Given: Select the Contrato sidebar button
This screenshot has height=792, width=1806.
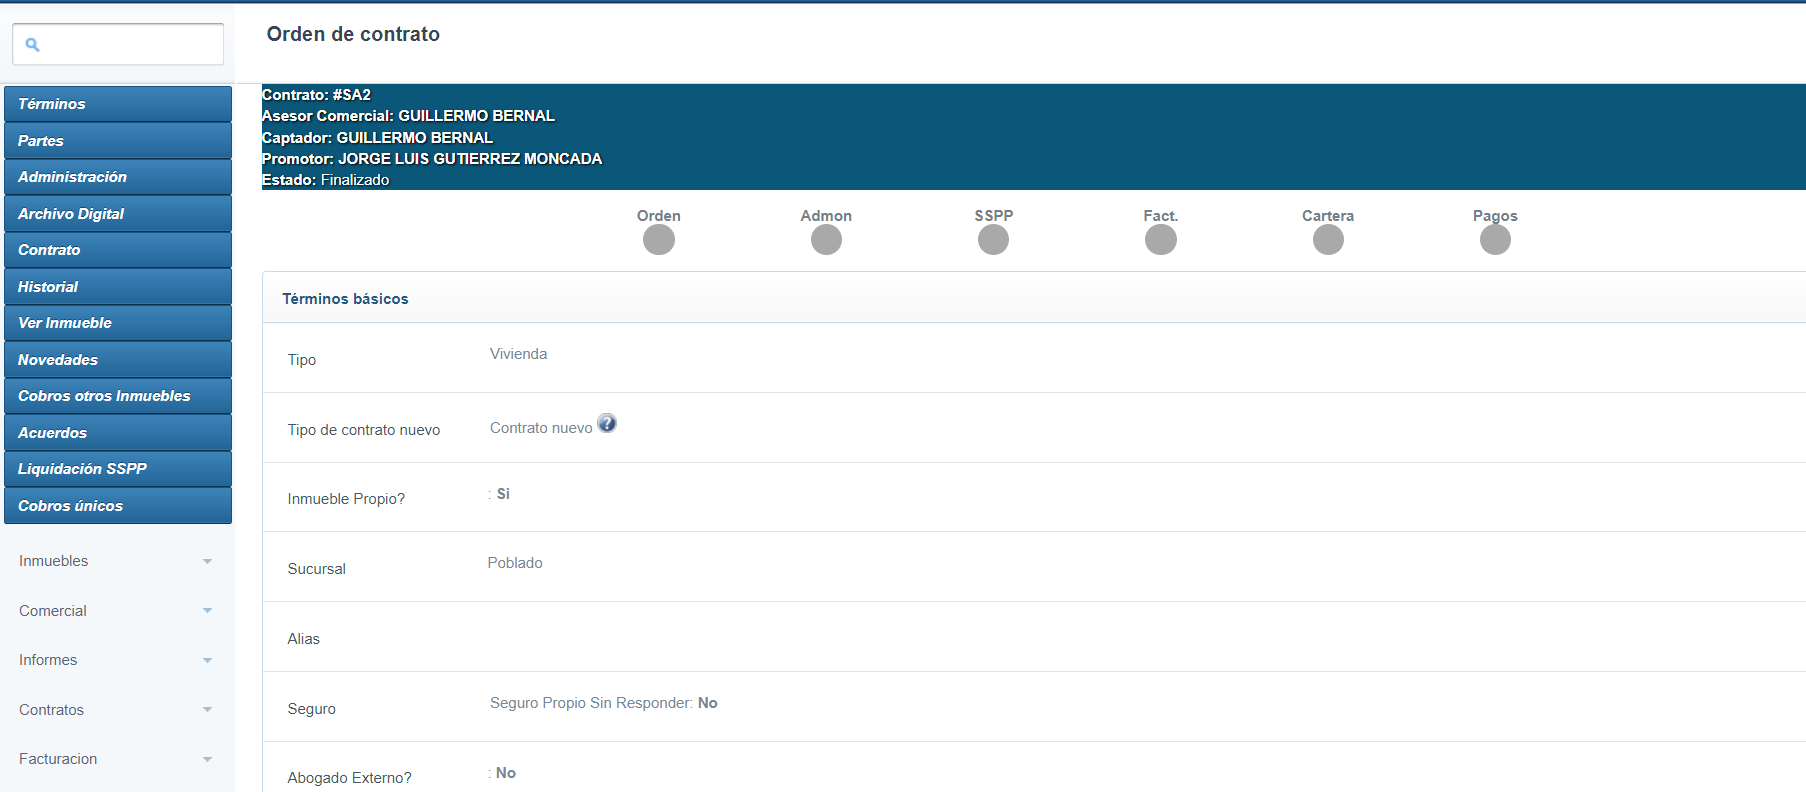Looking at the screenshot, I should click(118, 250).
